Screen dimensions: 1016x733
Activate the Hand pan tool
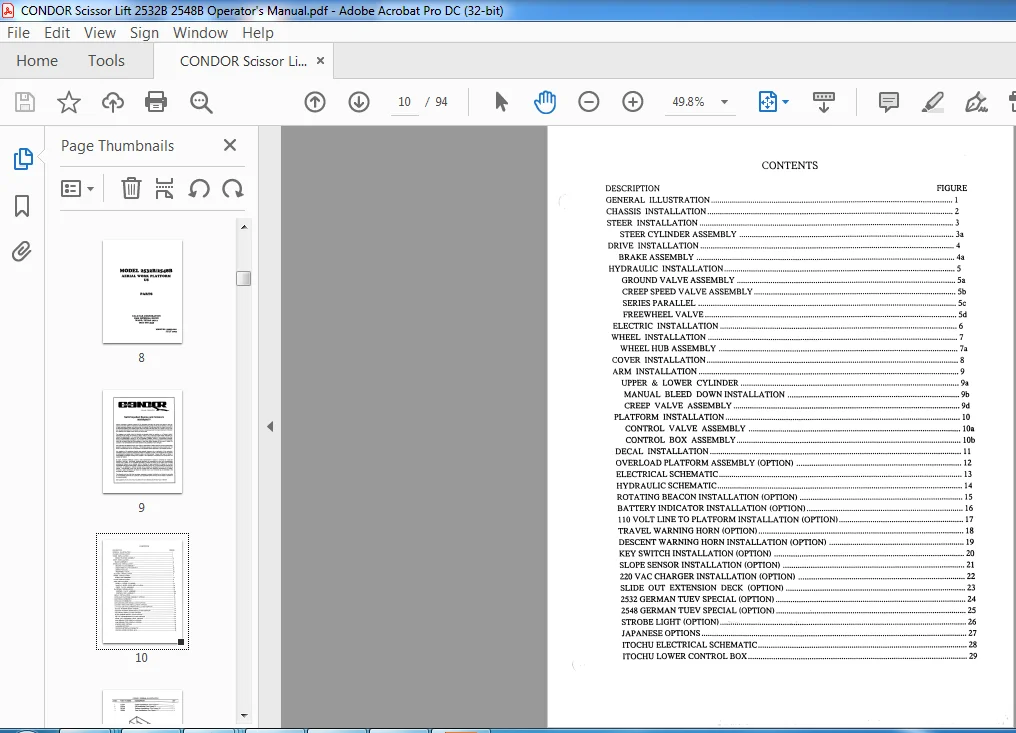(x=545, y=102)
